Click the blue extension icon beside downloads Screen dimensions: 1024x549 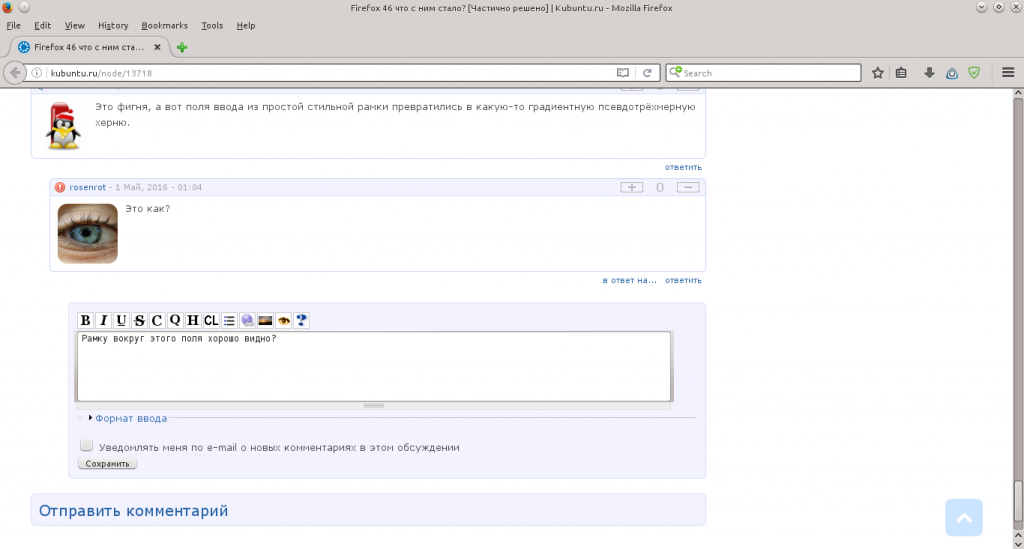pos(952,73)
